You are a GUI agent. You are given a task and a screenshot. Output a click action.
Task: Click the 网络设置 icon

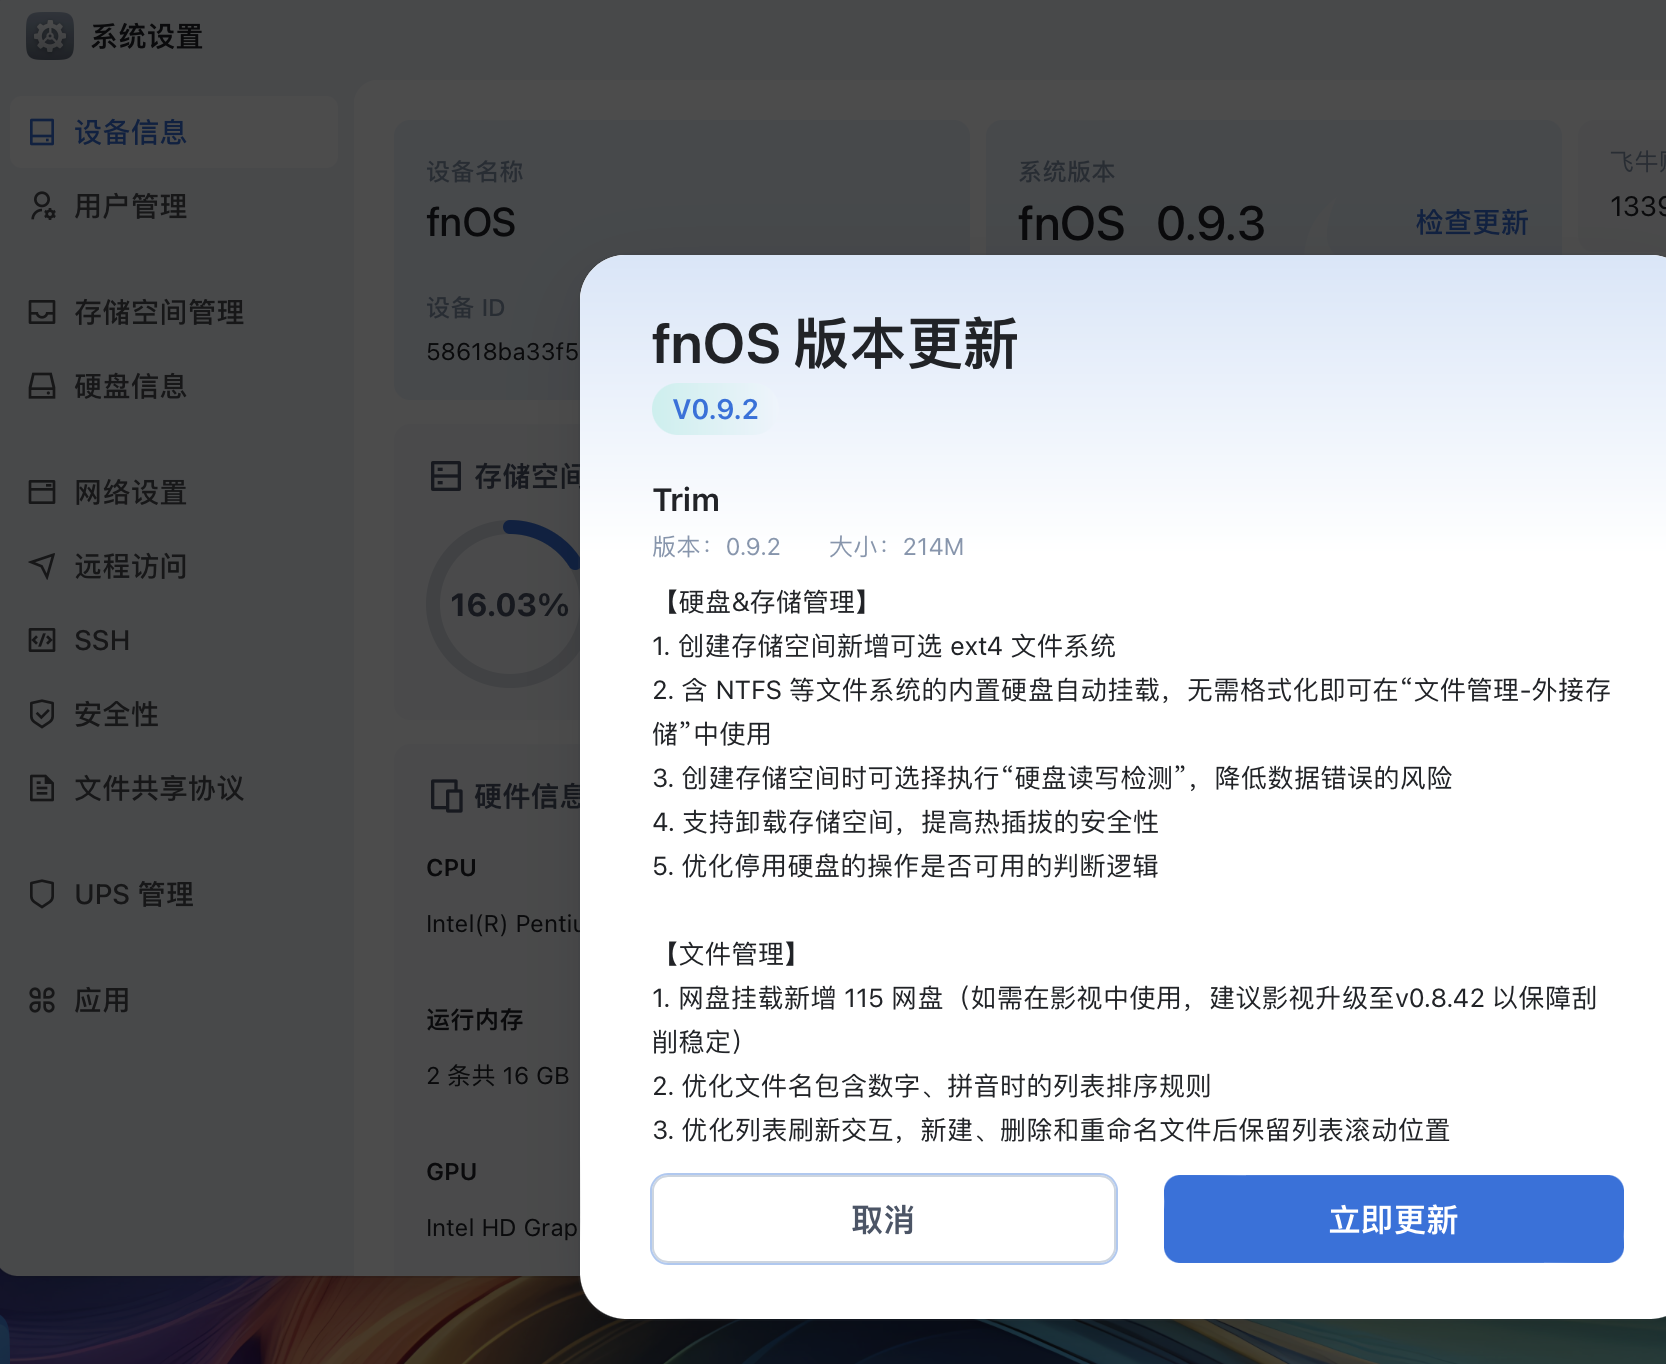click(x=42, y=492)
